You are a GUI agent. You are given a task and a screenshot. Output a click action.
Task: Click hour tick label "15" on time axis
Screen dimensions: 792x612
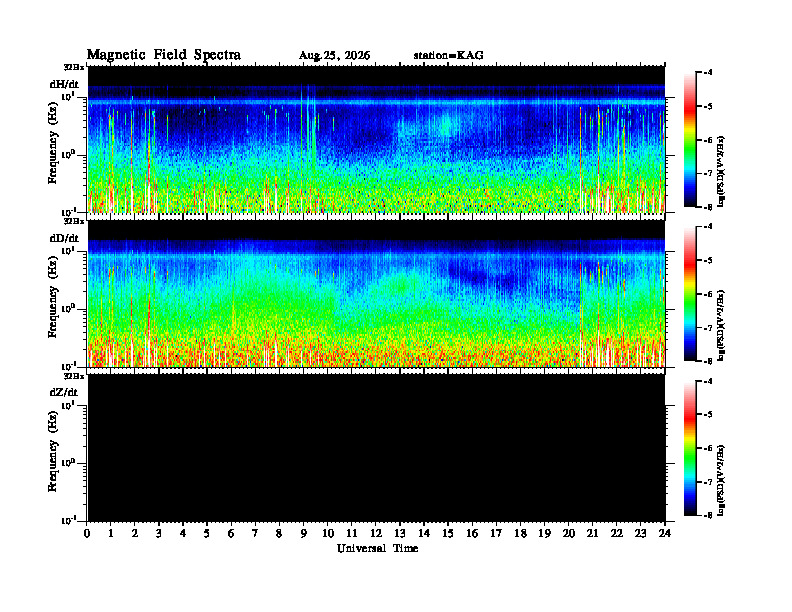pyautogui.click(x=448, y=533)
